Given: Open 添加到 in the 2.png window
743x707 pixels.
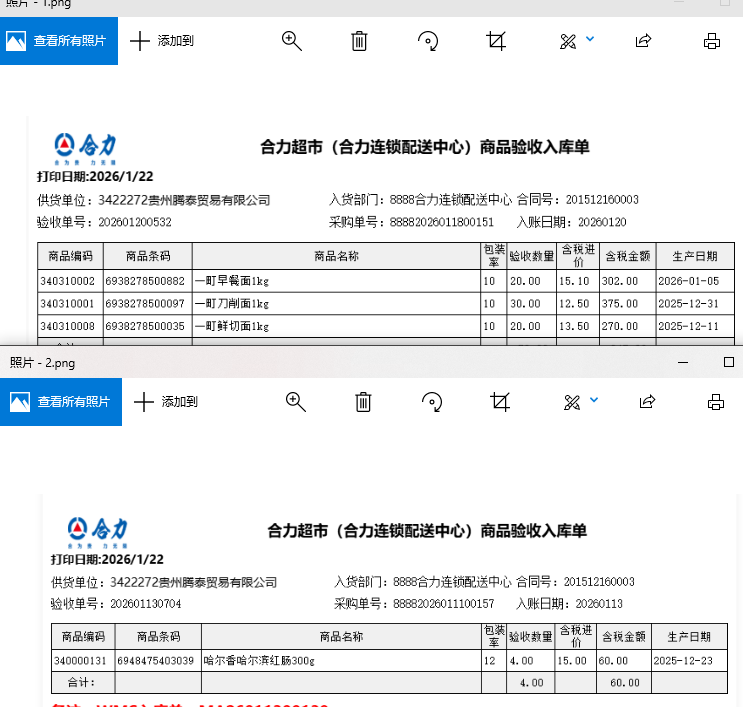Looking at the screenshot, I should click(x=167, y=402).
